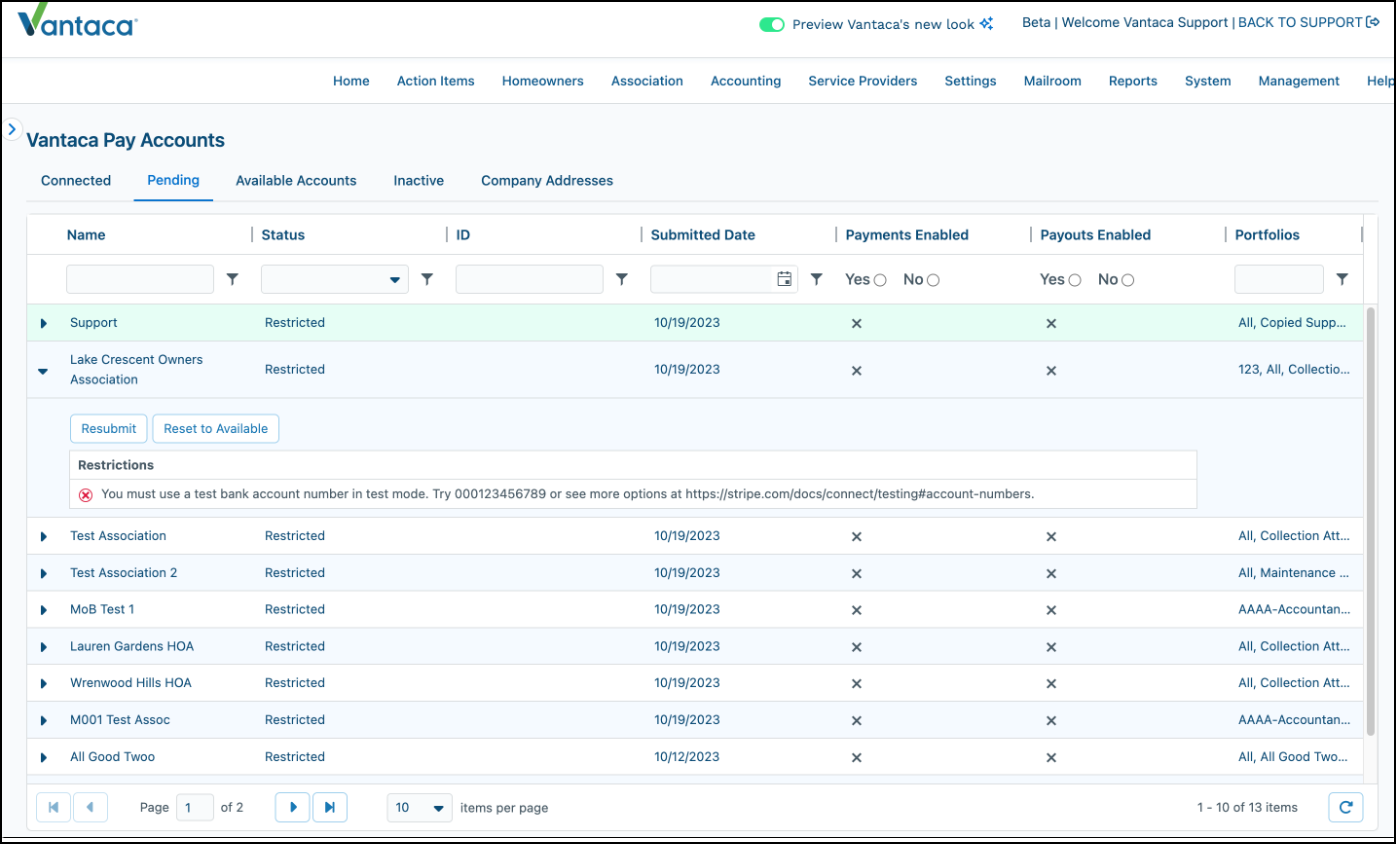Screen dimensions: 1396x844
Task: Click the Vantaca logo
Action: [x=78, y=22]
